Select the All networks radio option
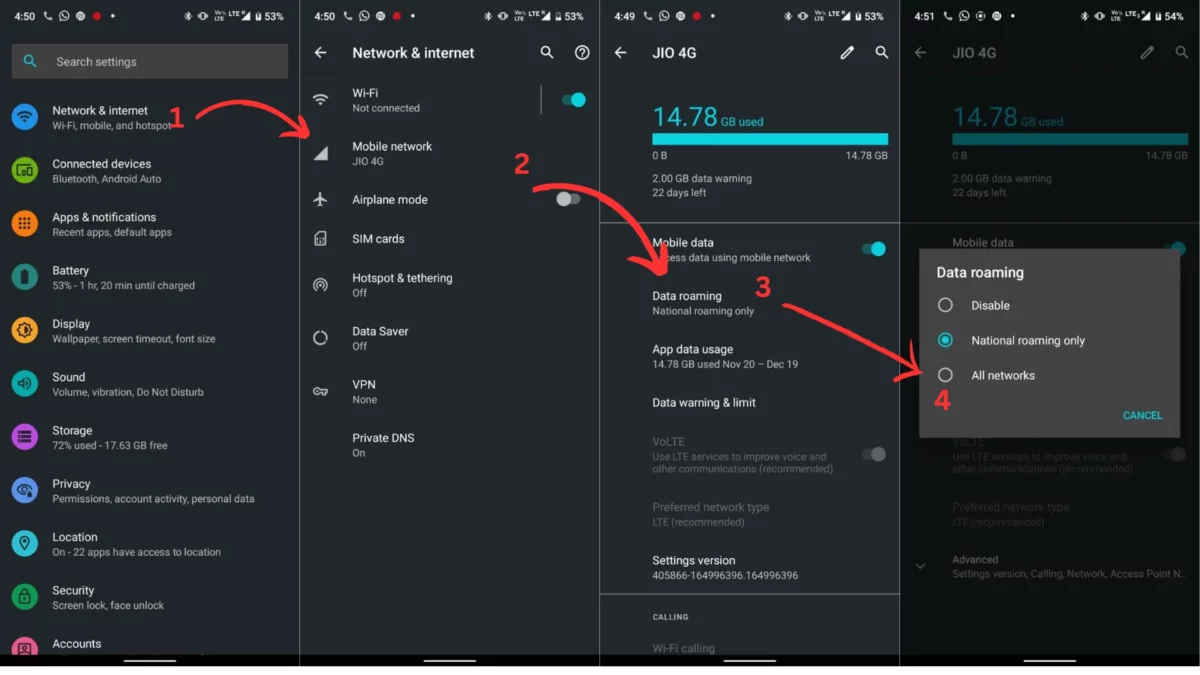Image resolution: width=1200 pixels, height=675 pixels. 945,375
